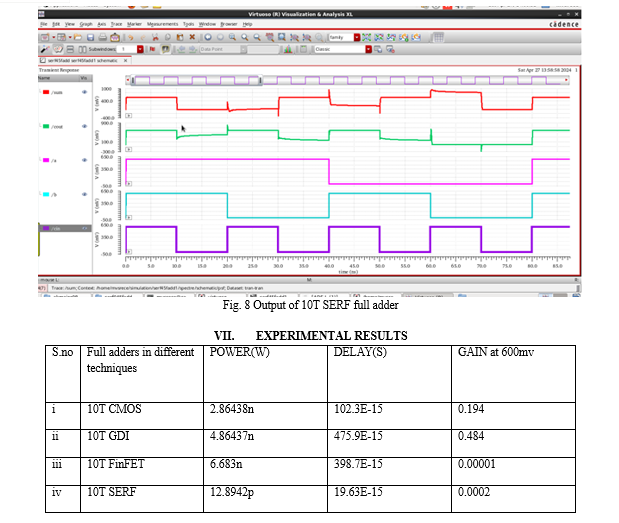The height and width of the screenshot is (523, 619).
Task: Toggle visibility eye for /b trace
Action: tap(84, 194)
